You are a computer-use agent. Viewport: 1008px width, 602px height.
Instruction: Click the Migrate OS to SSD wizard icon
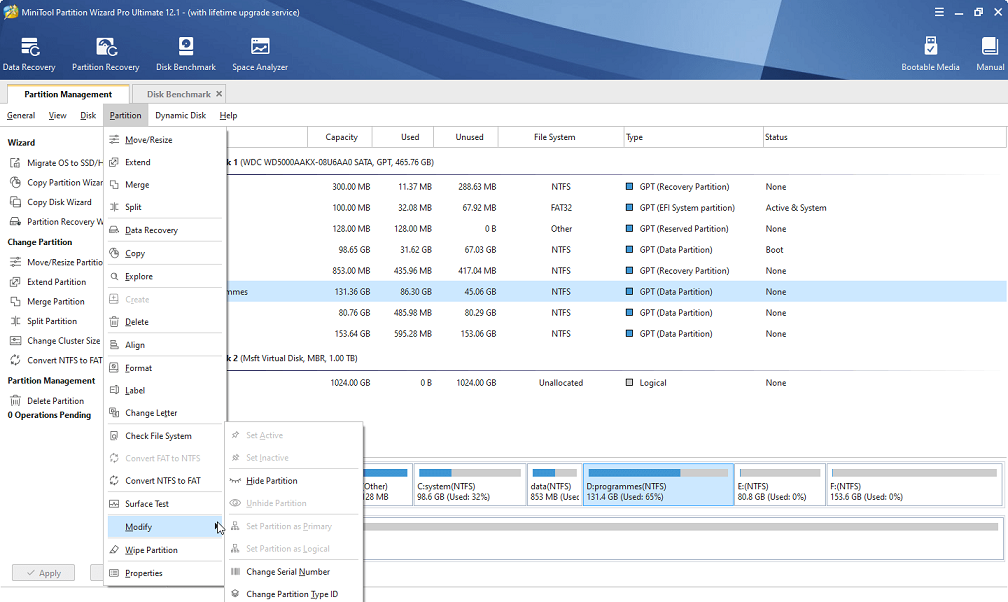15,163
